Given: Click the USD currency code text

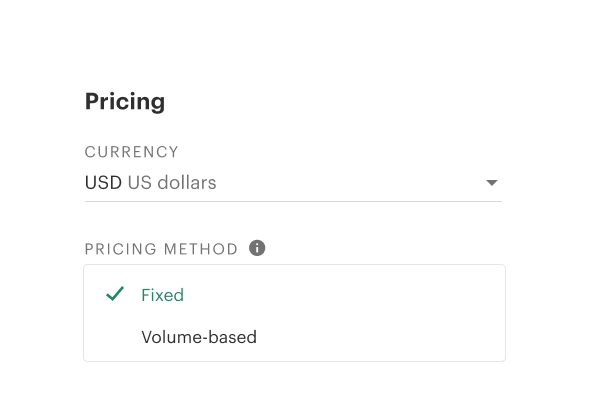Looking at the screenshot, I should [103, 183].
